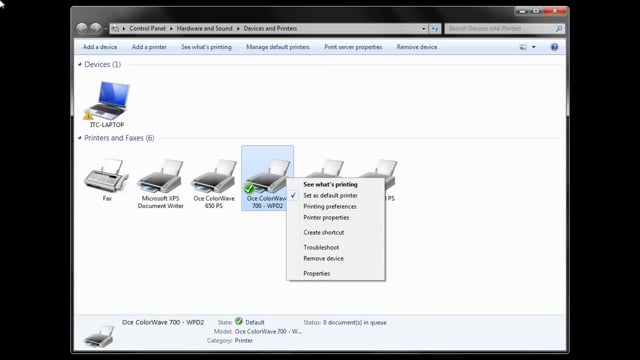Open the view options dropdown arrow
Viewport: 640px width, 360px height.
pos(533,47)
